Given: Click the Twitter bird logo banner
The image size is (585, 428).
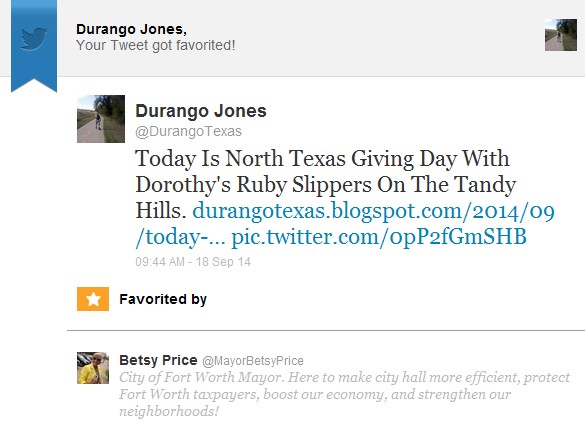Looking at the screenshot, I should coord(34,45).
